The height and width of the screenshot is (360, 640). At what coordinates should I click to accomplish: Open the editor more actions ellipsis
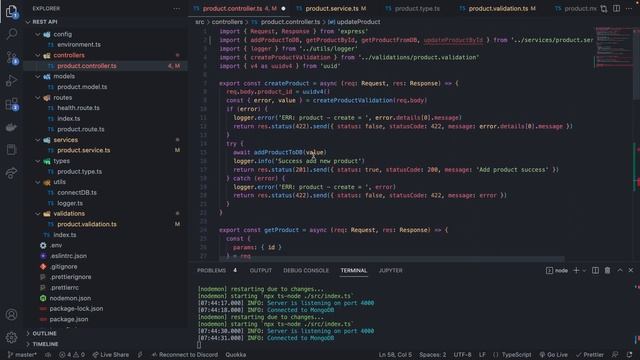(629, 9)
